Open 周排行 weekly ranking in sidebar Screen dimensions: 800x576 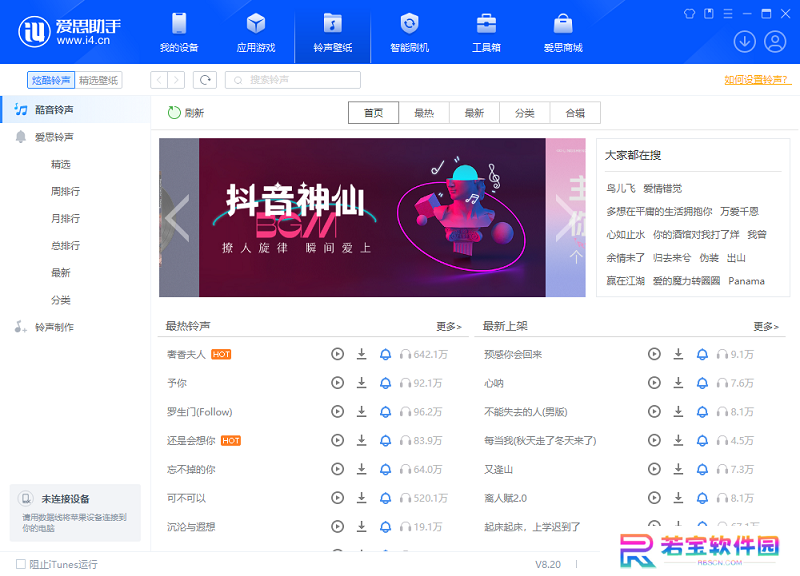tap(65, 191)
